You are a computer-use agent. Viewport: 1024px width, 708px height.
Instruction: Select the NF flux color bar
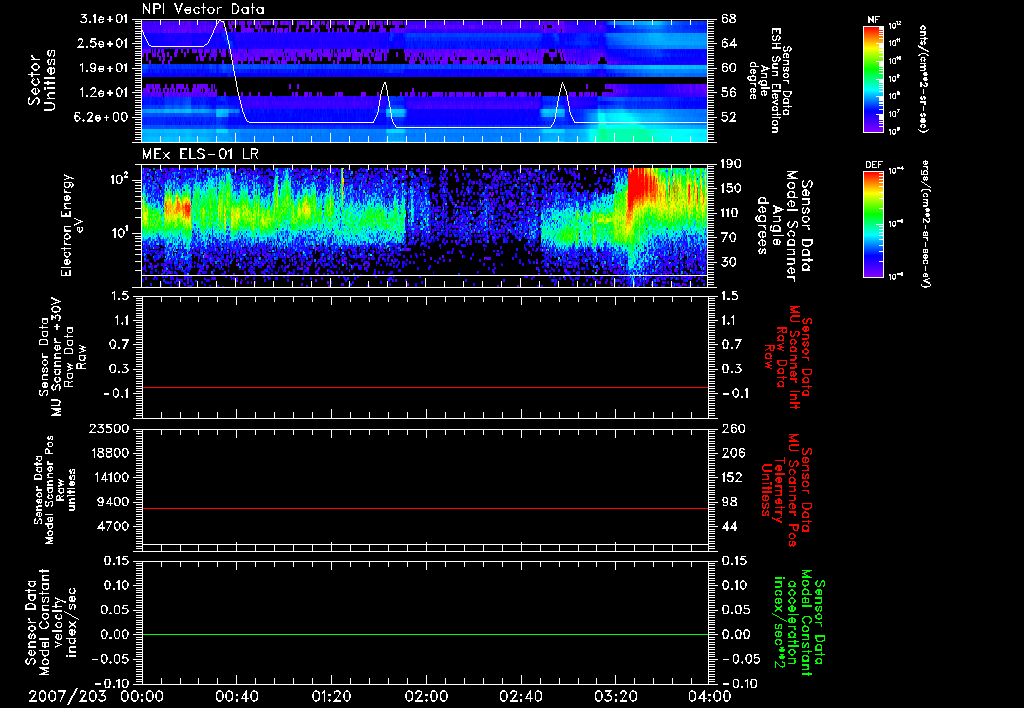pyautogui.click(x=874, y=79)
